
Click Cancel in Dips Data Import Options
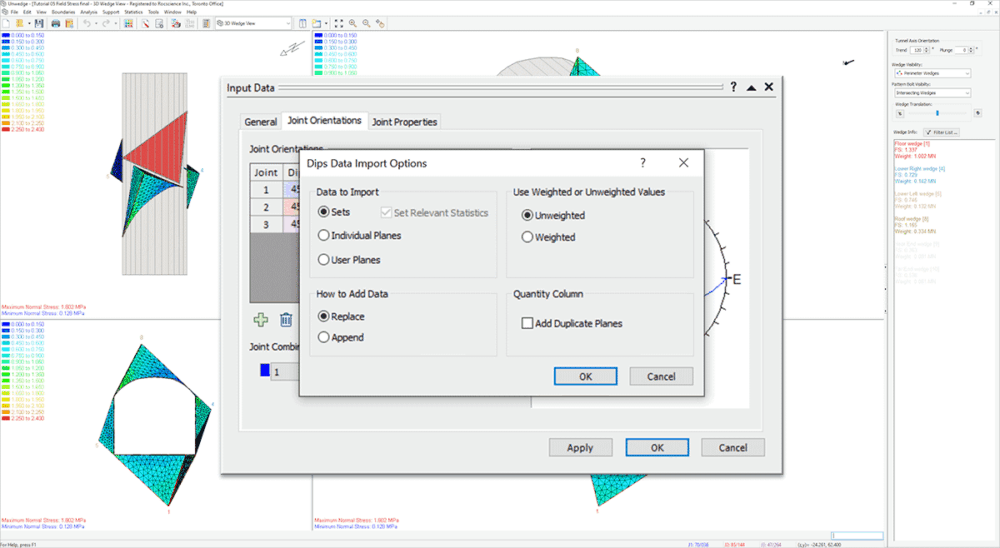pos(661,376)
